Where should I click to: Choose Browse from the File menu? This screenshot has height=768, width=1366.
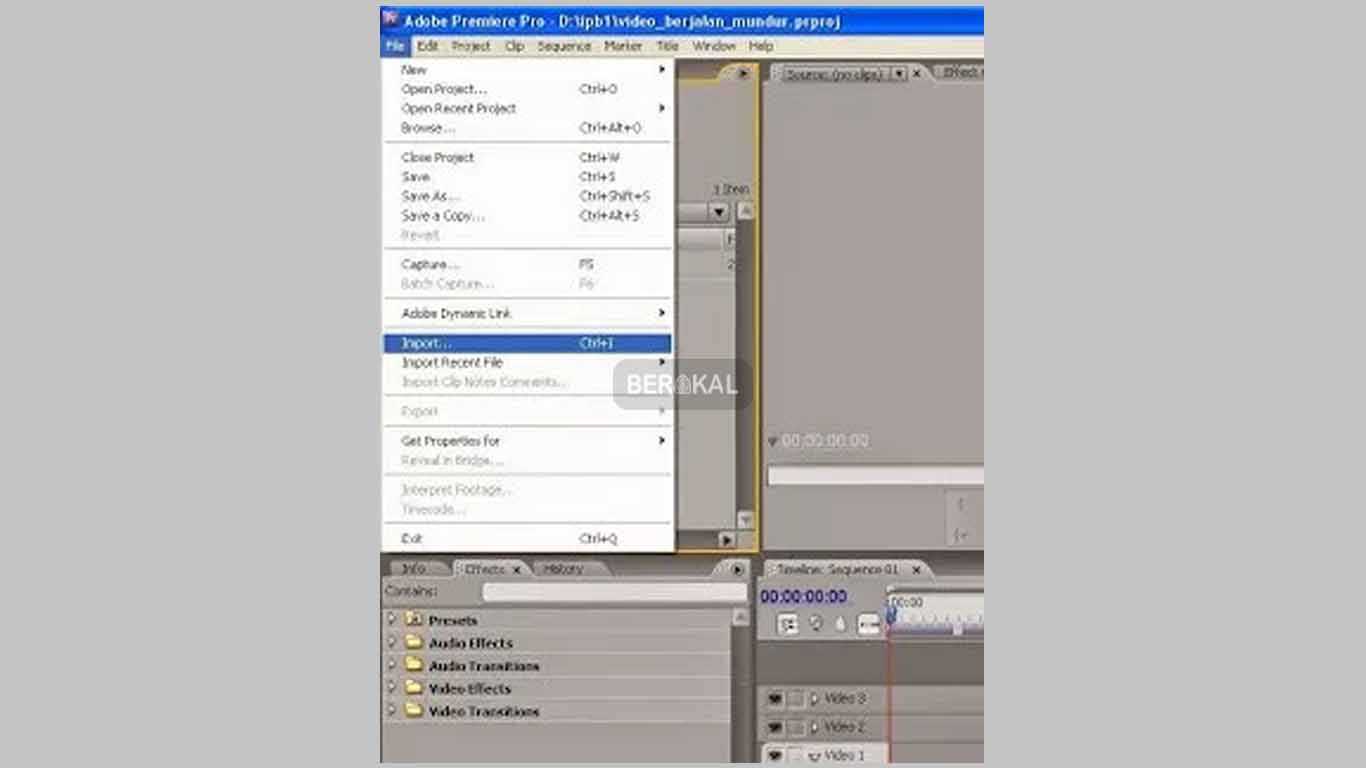point(528,128)
